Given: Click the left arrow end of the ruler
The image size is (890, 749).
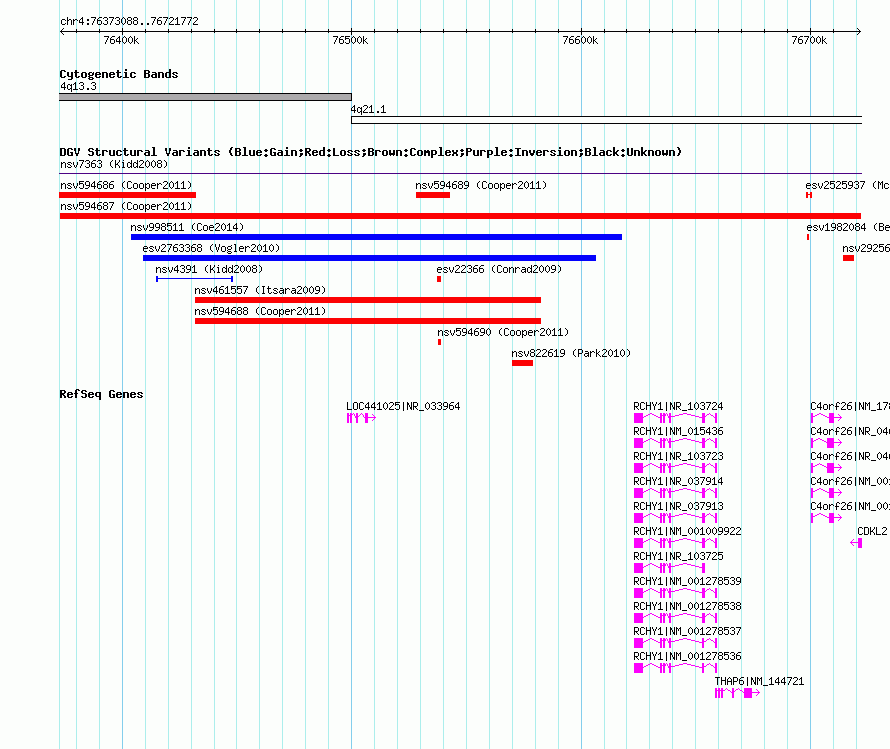Looking at the screenshot, I should point(62,31).
